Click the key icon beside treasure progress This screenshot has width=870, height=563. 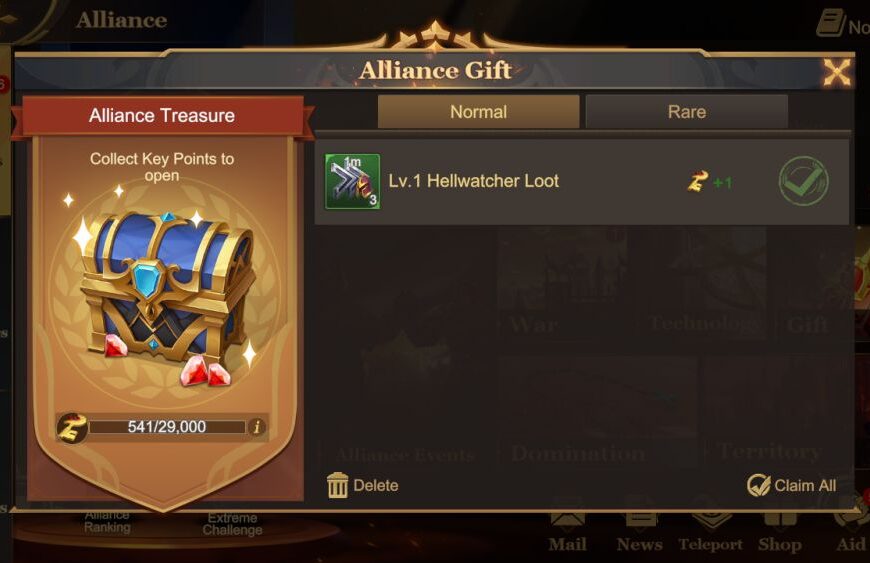coord(72,428)
